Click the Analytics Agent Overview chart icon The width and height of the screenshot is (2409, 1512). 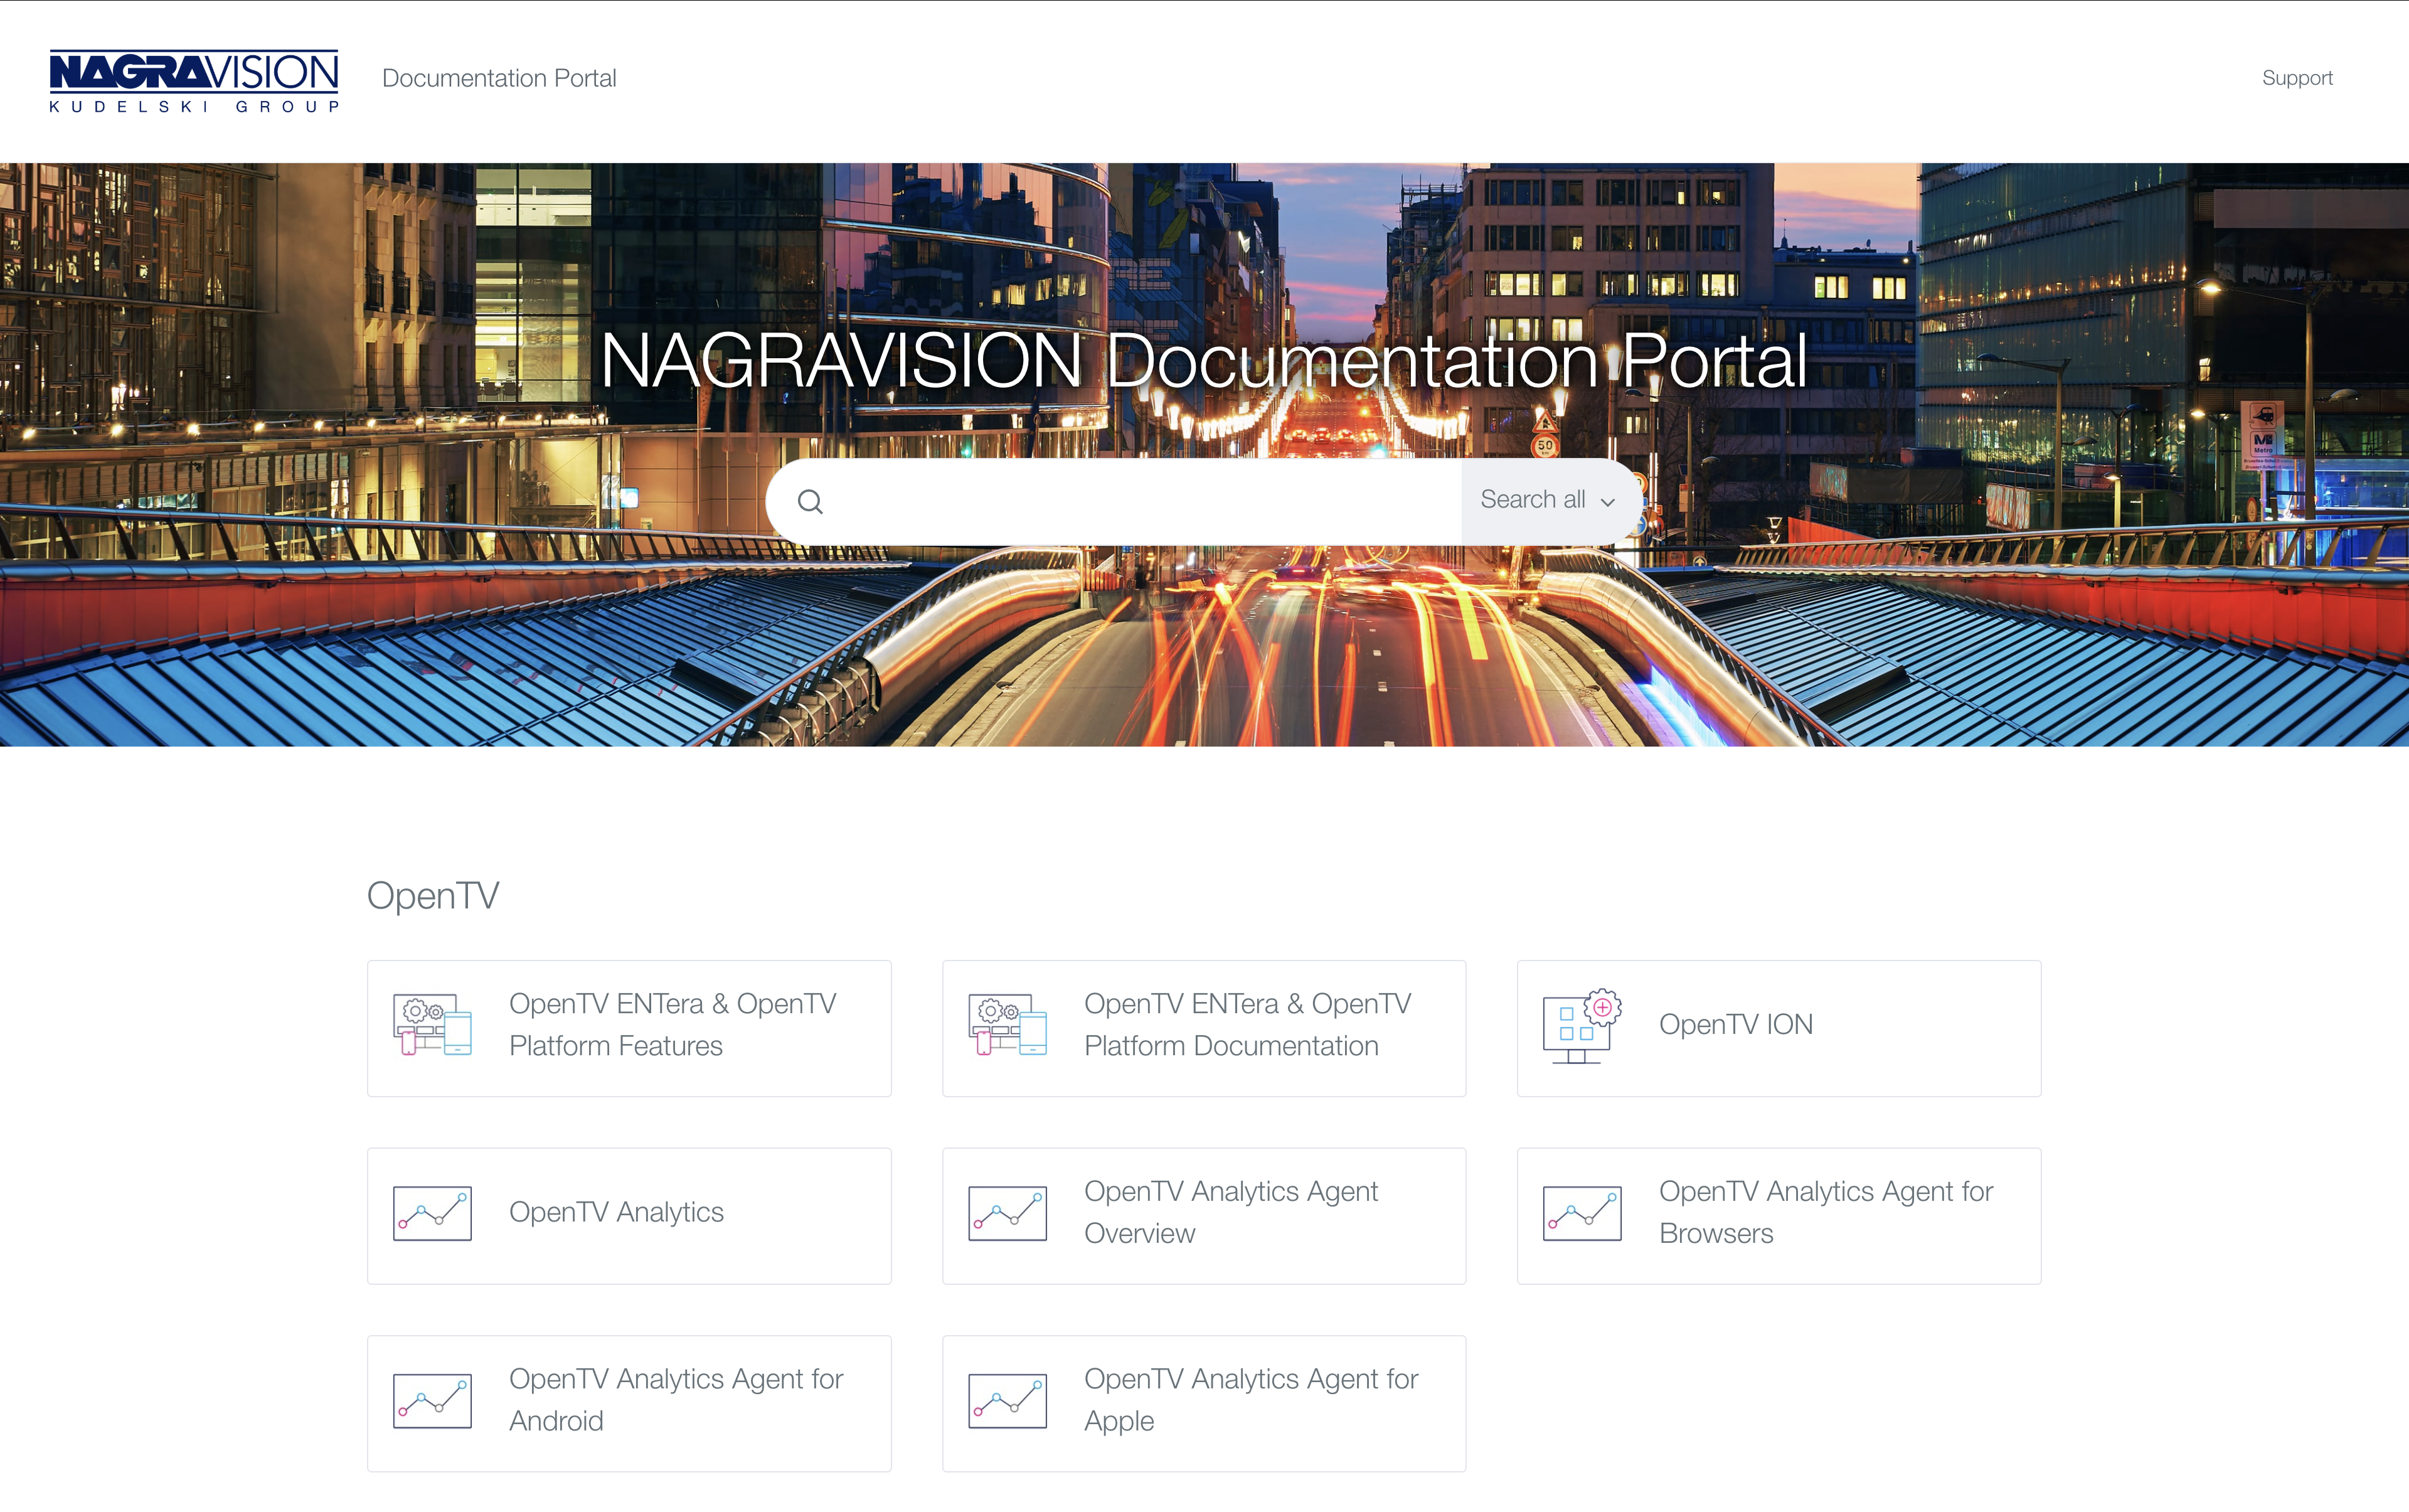[1007, 1214]
